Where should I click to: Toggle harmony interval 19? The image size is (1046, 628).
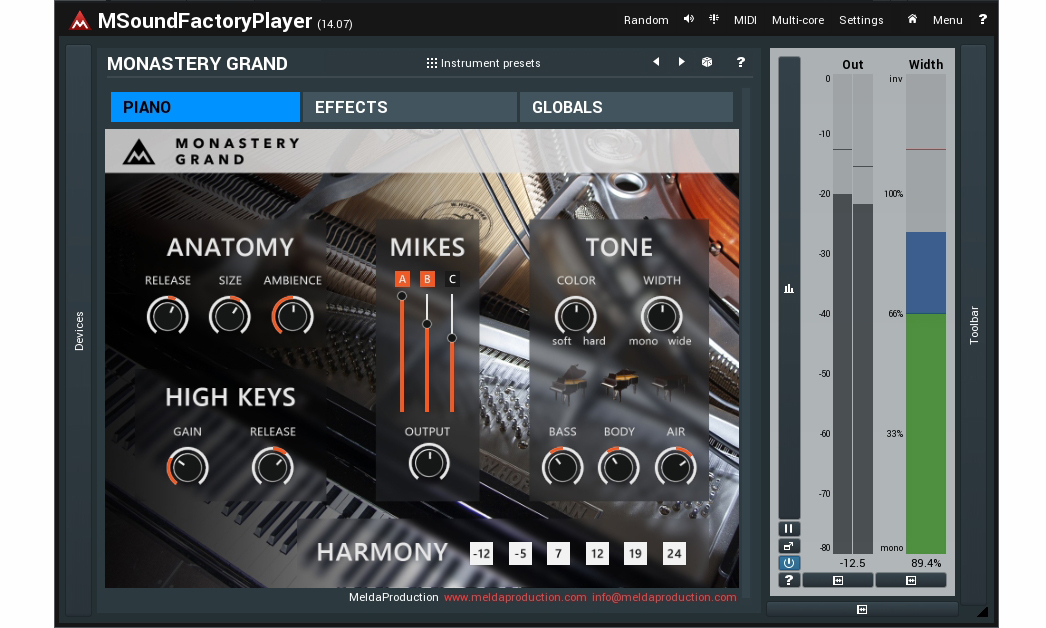click(635, 553)
